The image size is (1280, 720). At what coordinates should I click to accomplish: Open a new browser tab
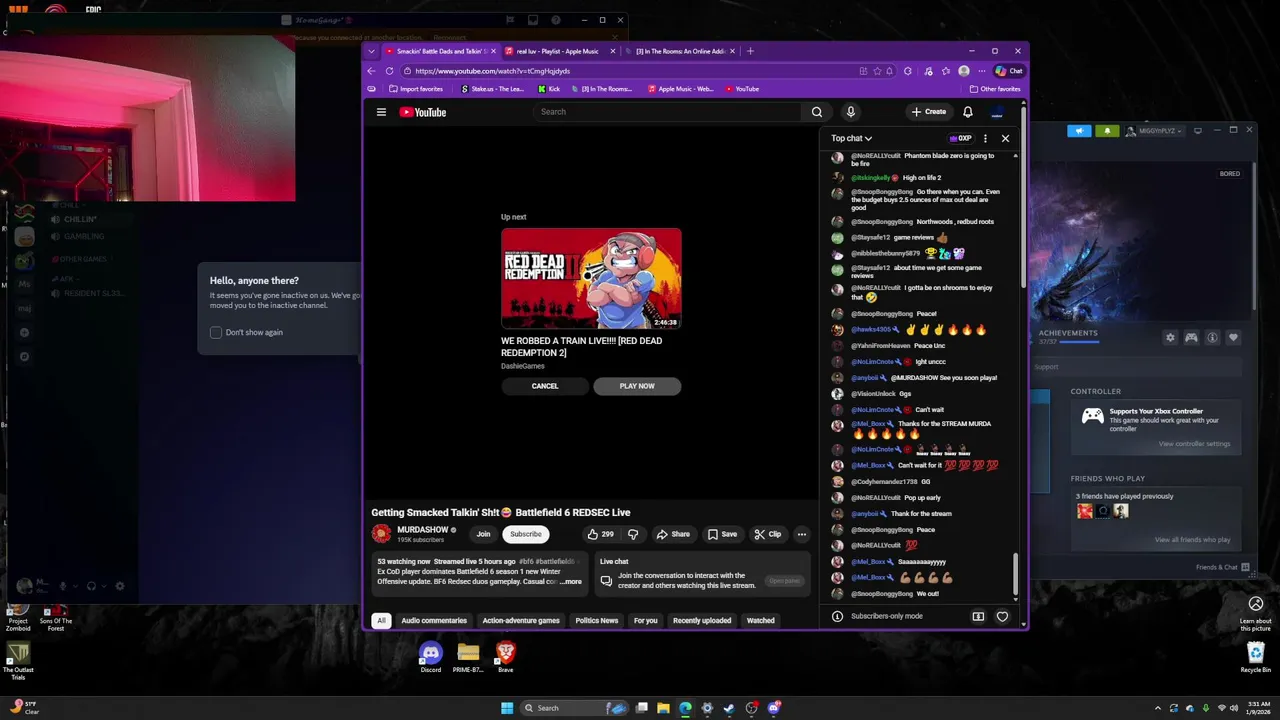[x=750, y=51]
